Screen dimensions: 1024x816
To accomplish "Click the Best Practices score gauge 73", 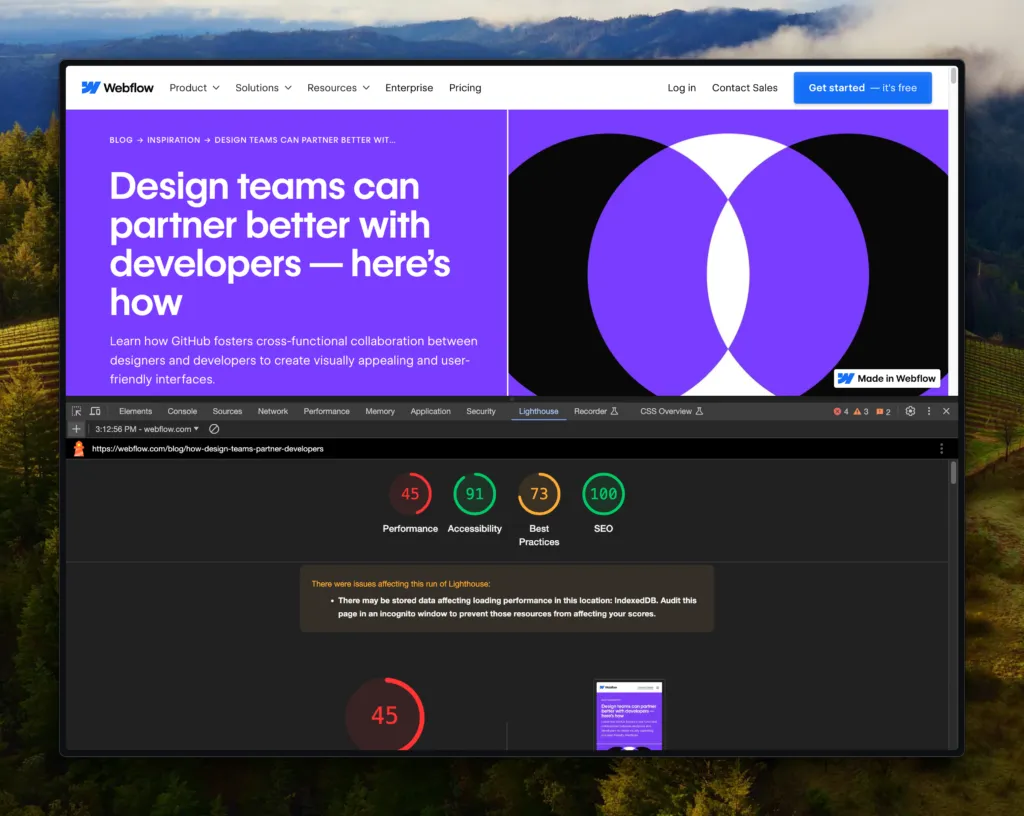I will [x=539, y=494].
